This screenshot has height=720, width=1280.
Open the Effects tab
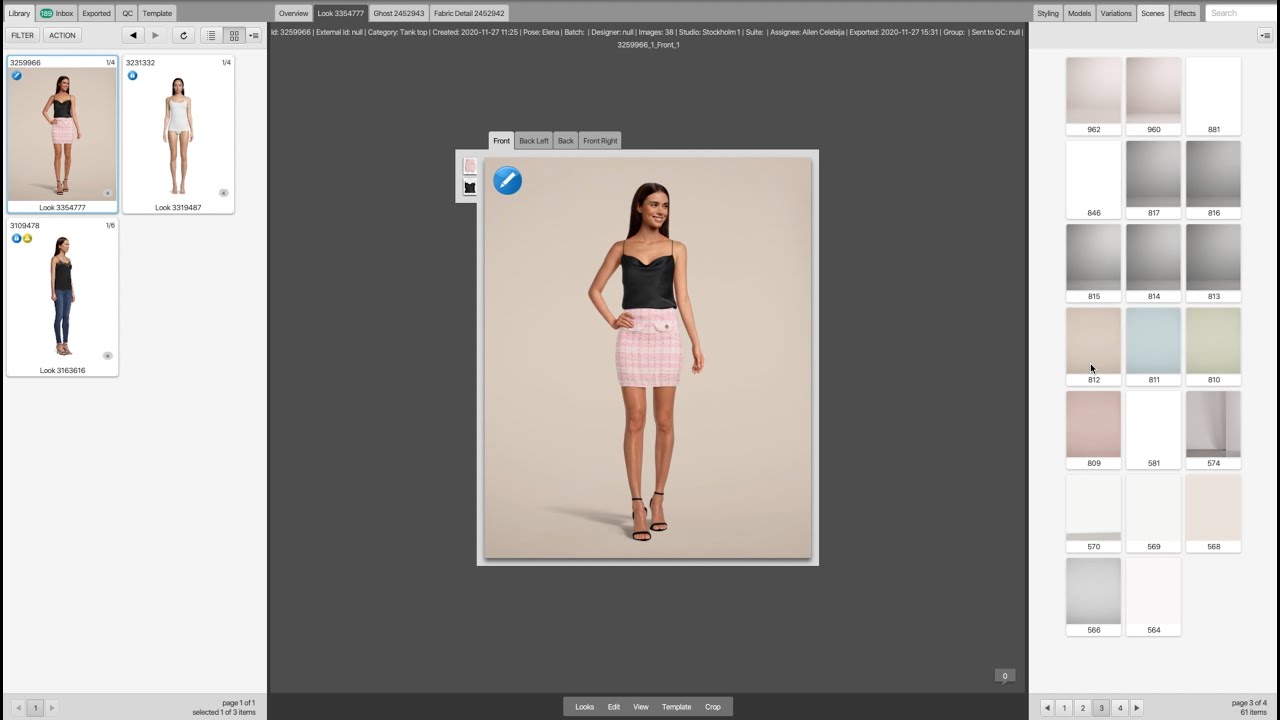coord(1185,13)
